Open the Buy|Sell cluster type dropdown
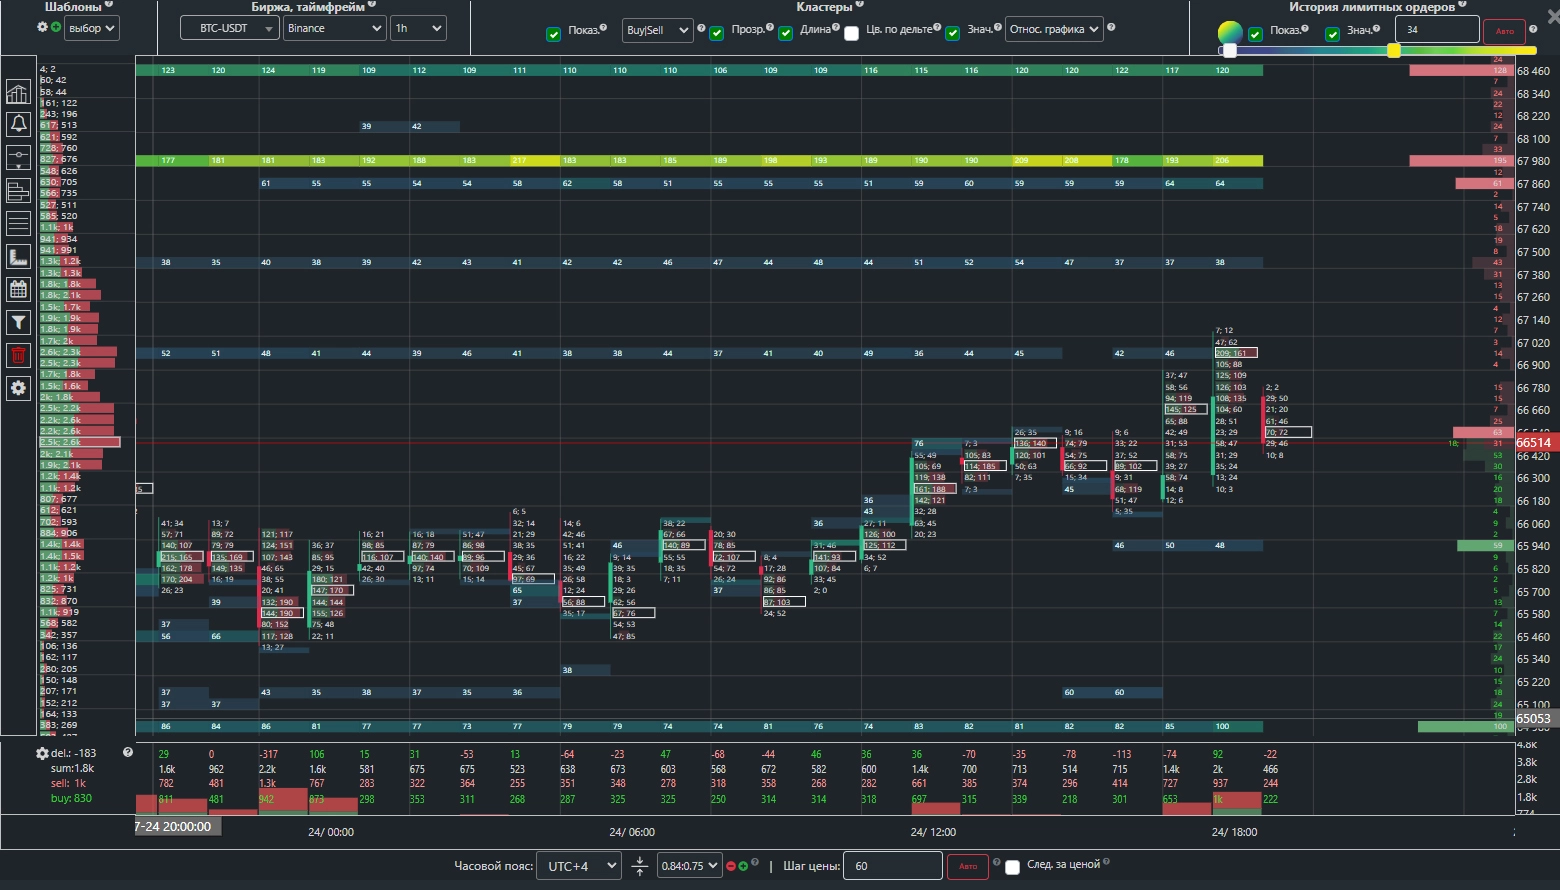 click(657, 30)
